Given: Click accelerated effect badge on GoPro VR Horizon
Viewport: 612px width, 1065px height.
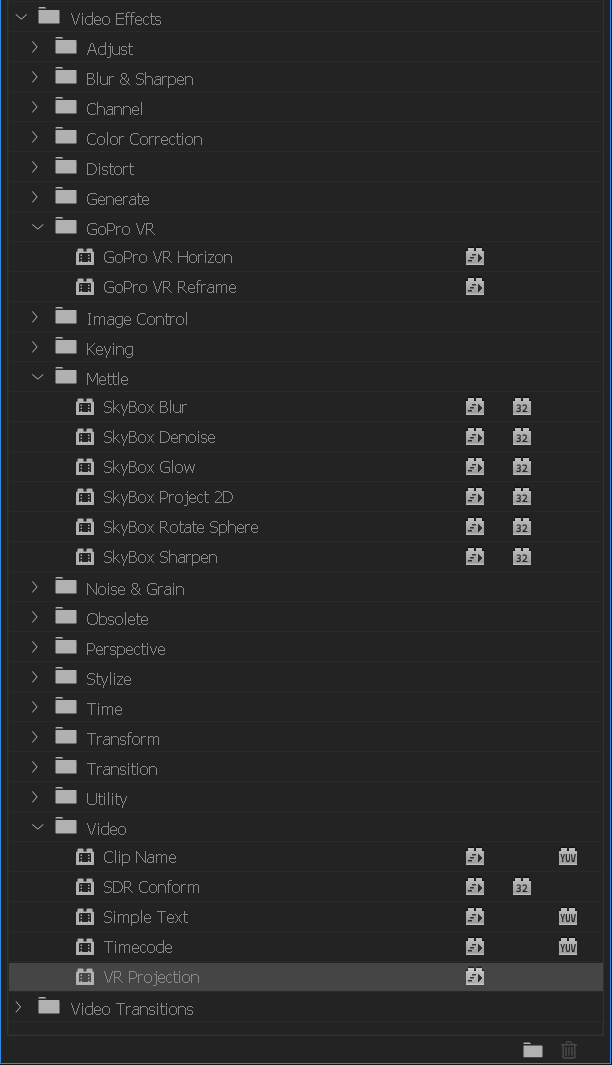Looking at the screenshot, I should click(x=475, y=257).
